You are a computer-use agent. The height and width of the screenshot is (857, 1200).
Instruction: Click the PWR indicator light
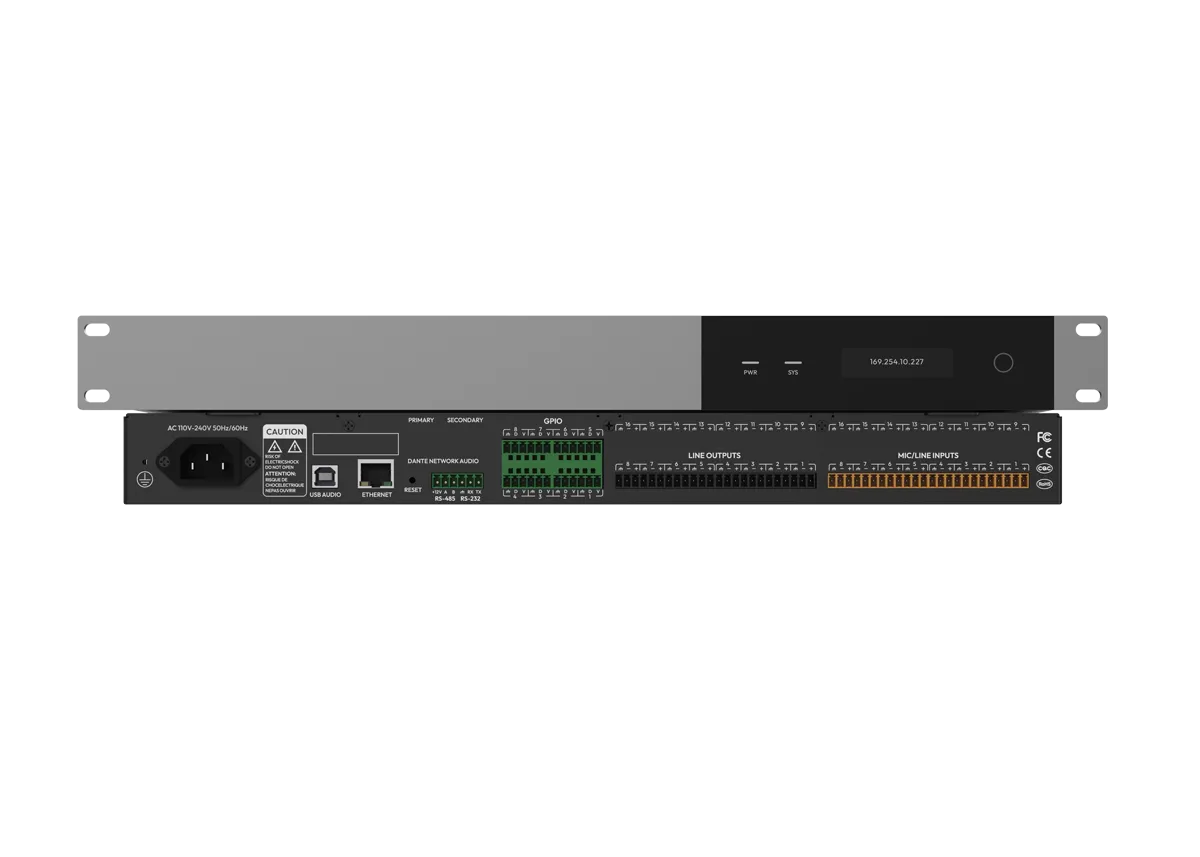750,363
